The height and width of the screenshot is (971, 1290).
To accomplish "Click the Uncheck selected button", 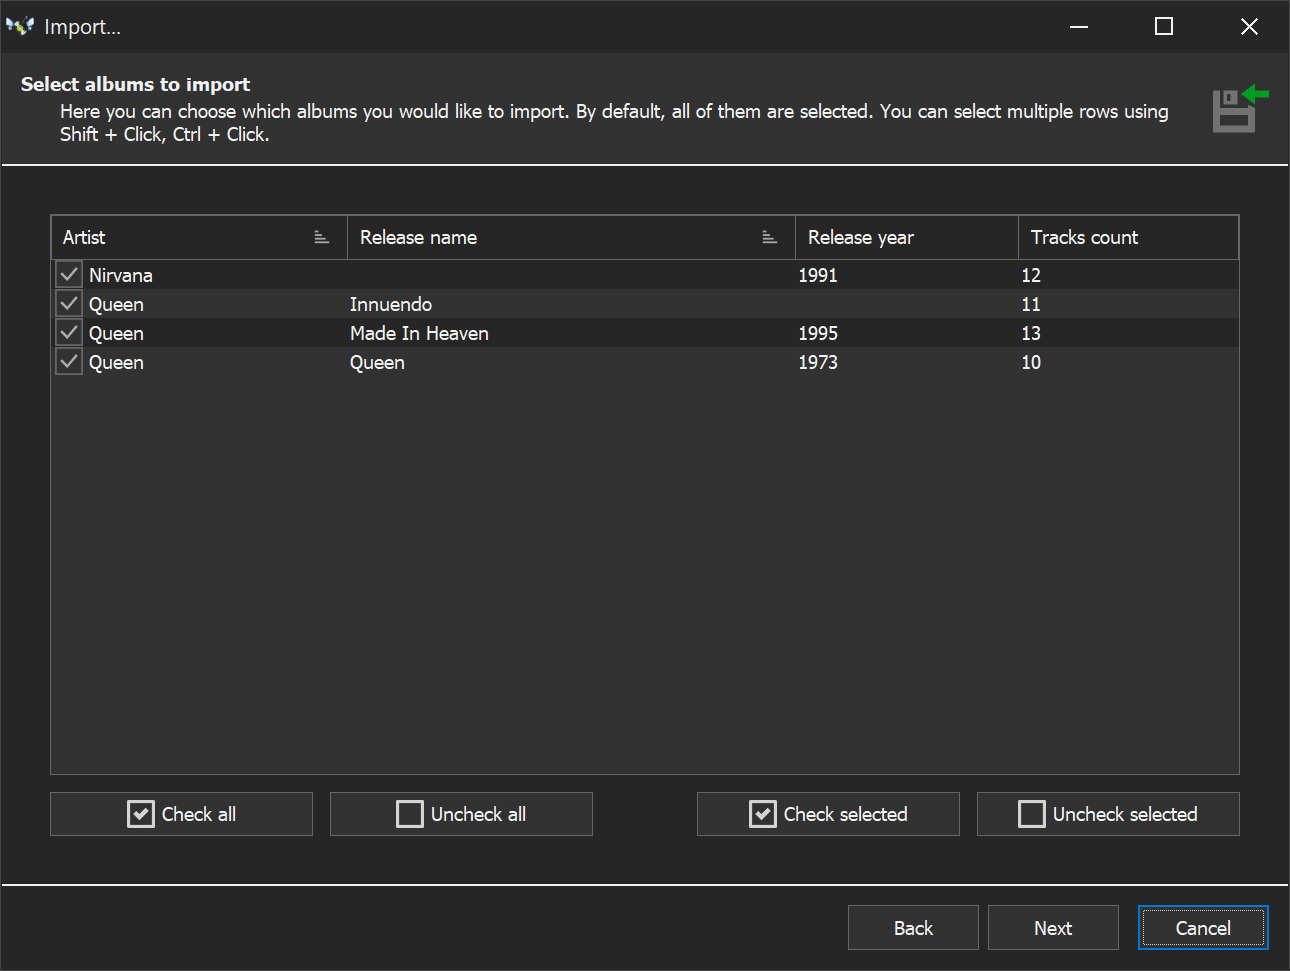I will coord(1108,814).
